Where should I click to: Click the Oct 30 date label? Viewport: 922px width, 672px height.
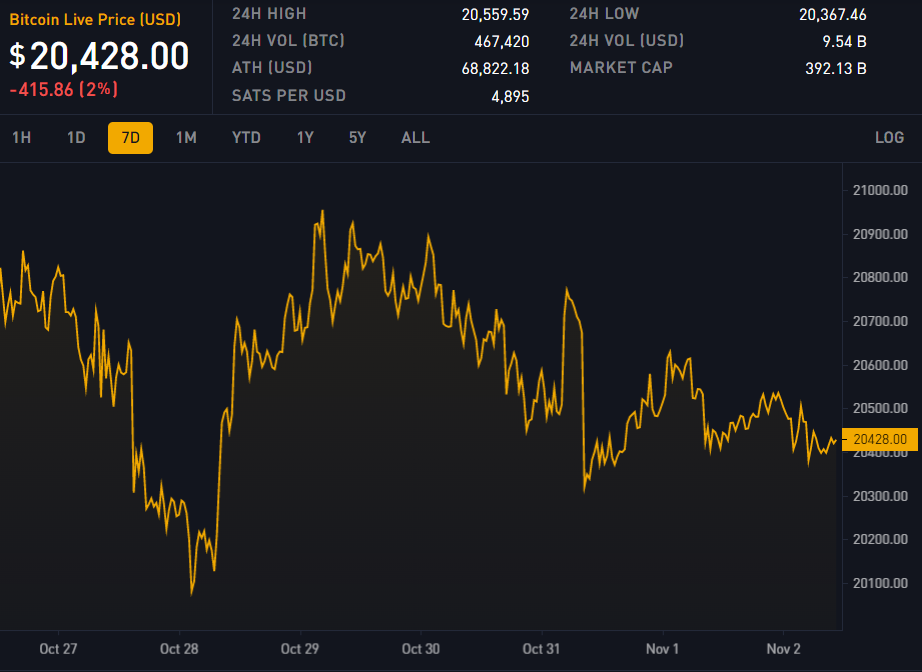coord(421,649)
